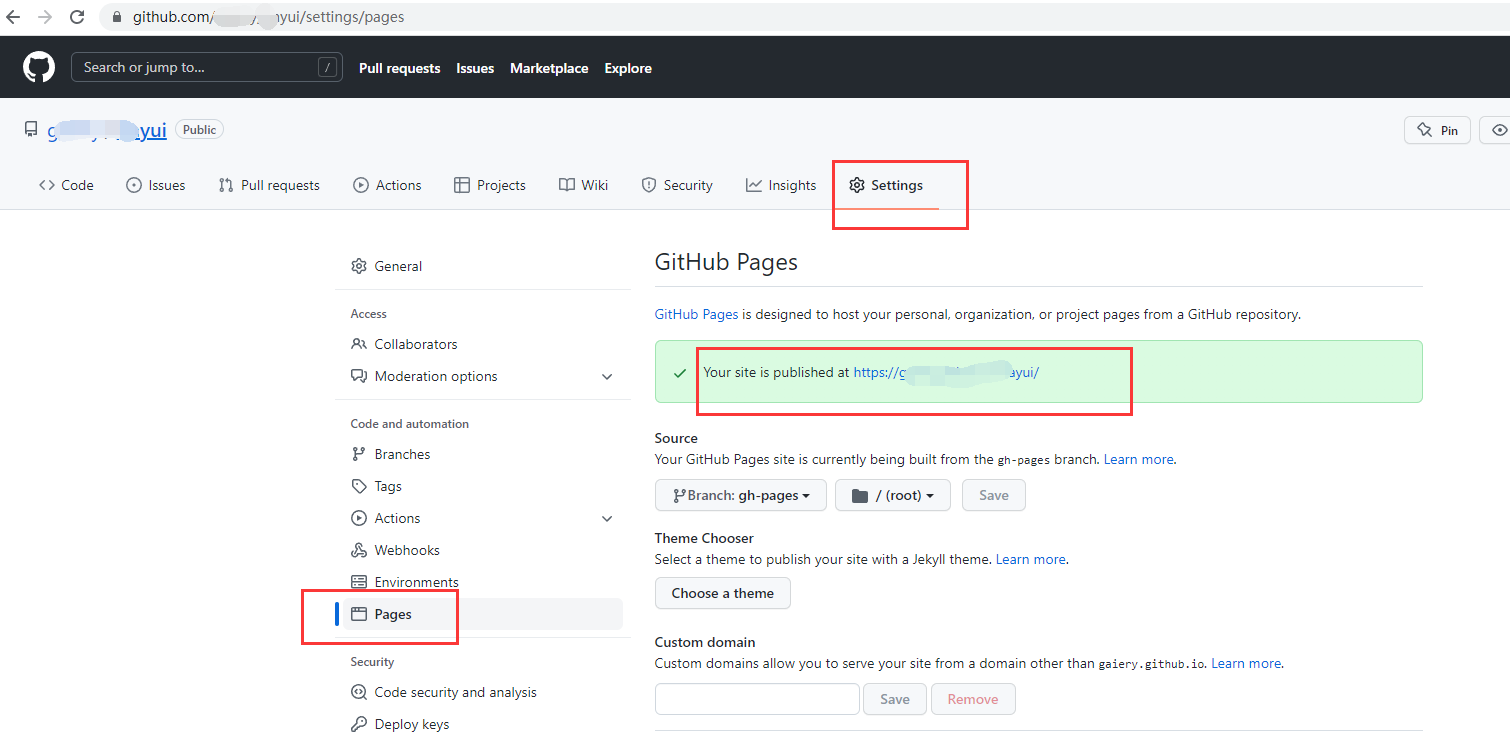Click the Remove custom domain button
This screenshot has width=1510, height=743.
(973, 699)
